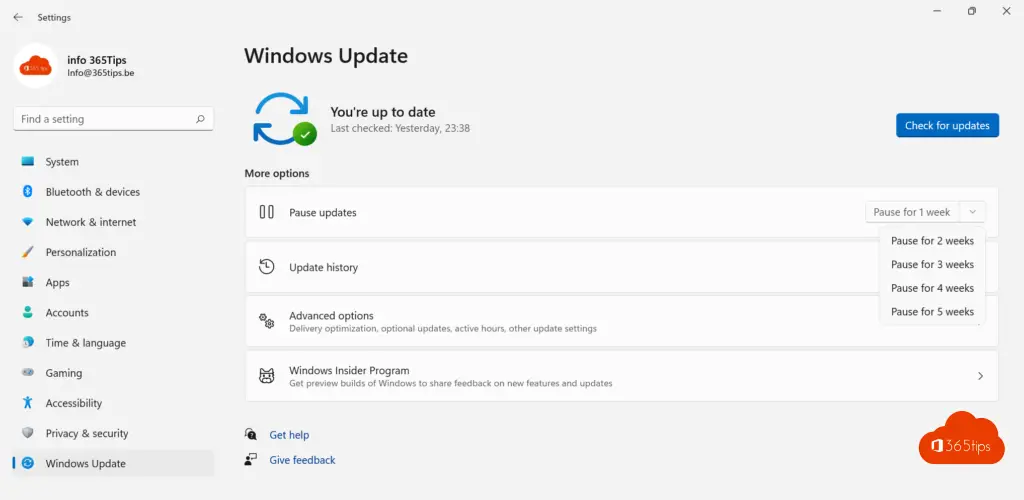The width and height of the screenshot is (1024, 500).
Task: Click the Delivery optimization description text
Action: [x=443, y=328]
